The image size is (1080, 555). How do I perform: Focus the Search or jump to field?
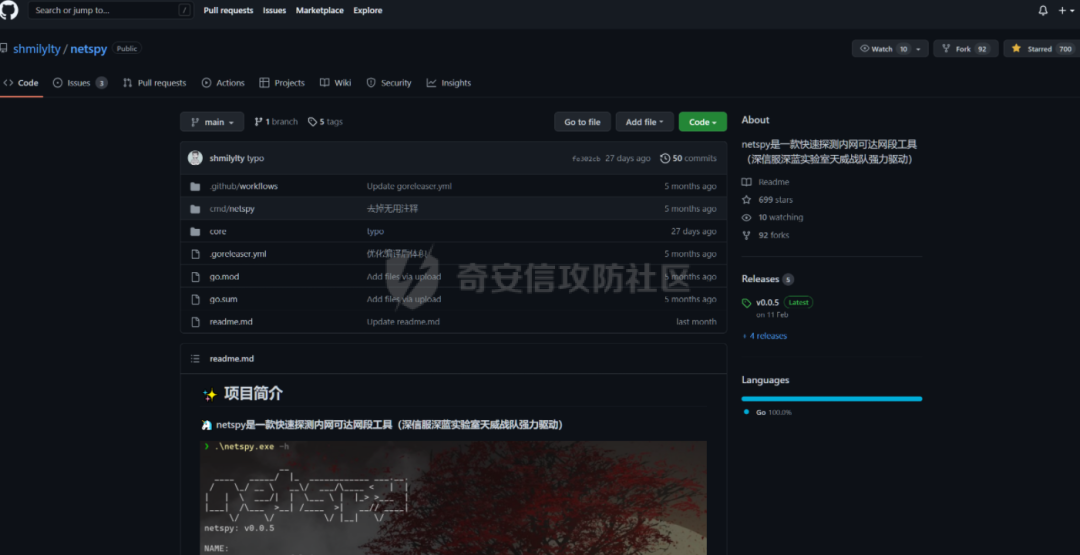tap(111, 10)
